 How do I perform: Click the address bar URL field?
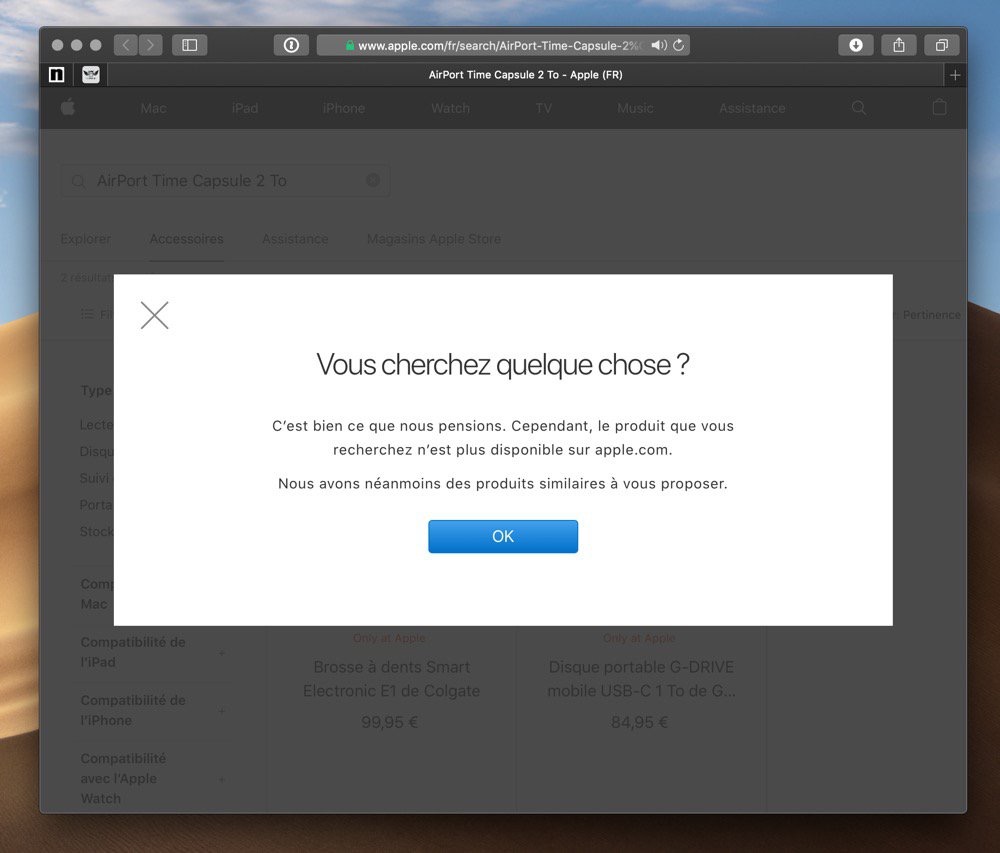click(503, 45)
